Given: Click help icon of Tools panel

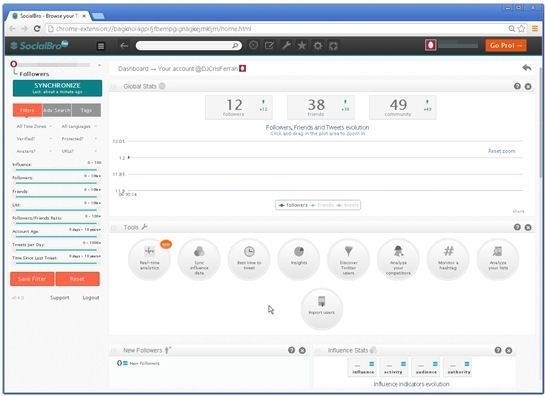Looking at the screenshot, I should pos(517,227).
